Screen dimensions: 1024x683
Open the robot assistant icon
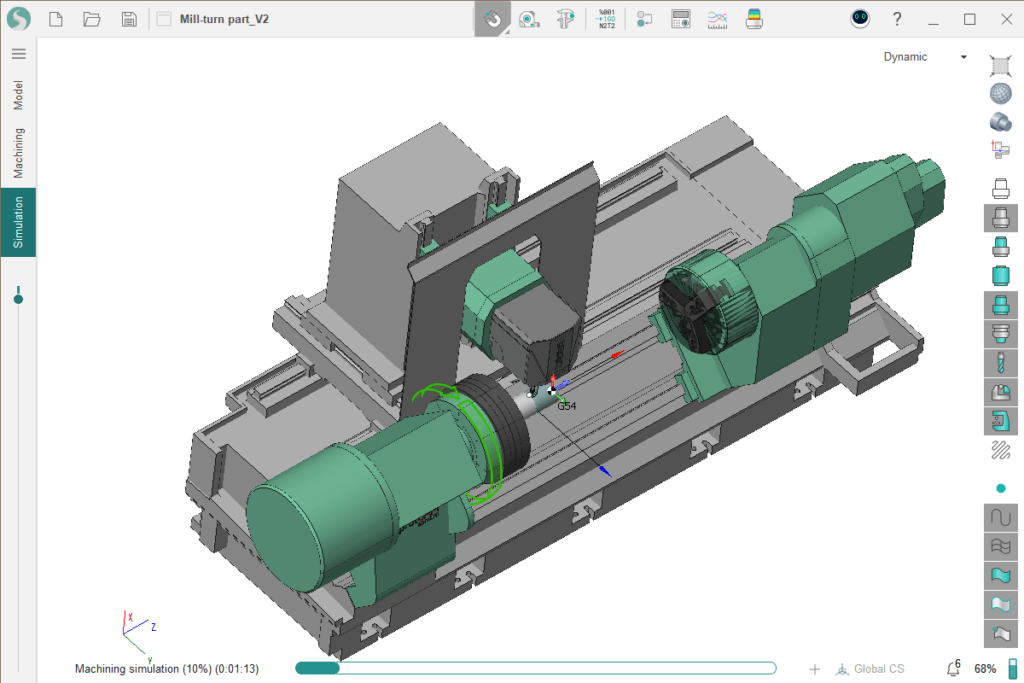pos(860,19)
